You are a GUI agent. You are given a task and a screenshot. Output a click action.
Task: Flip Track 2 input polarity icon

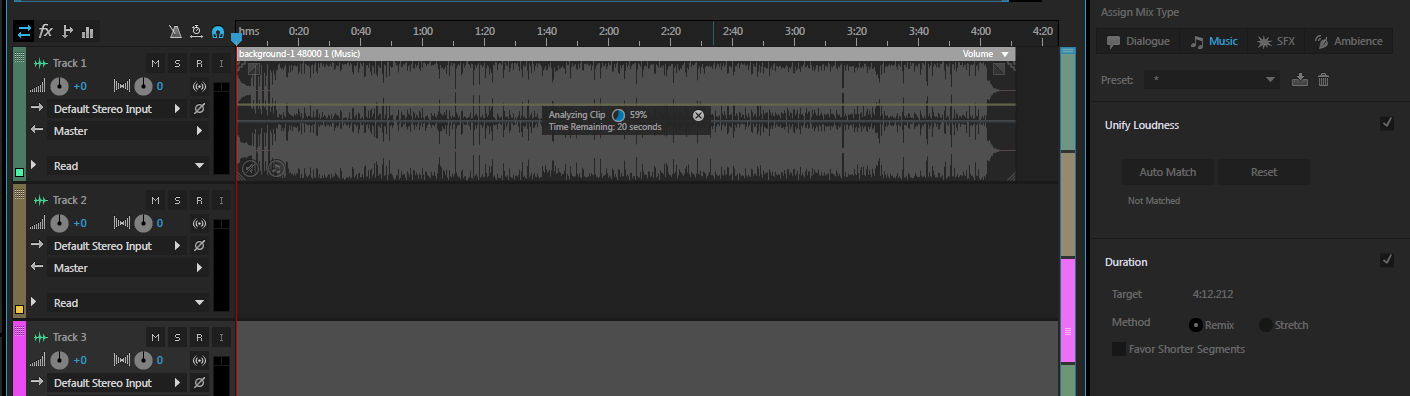[199, 245]
